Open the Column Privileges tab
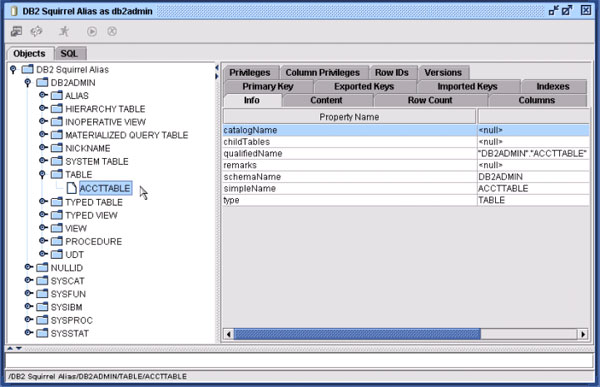 (323, 73)
